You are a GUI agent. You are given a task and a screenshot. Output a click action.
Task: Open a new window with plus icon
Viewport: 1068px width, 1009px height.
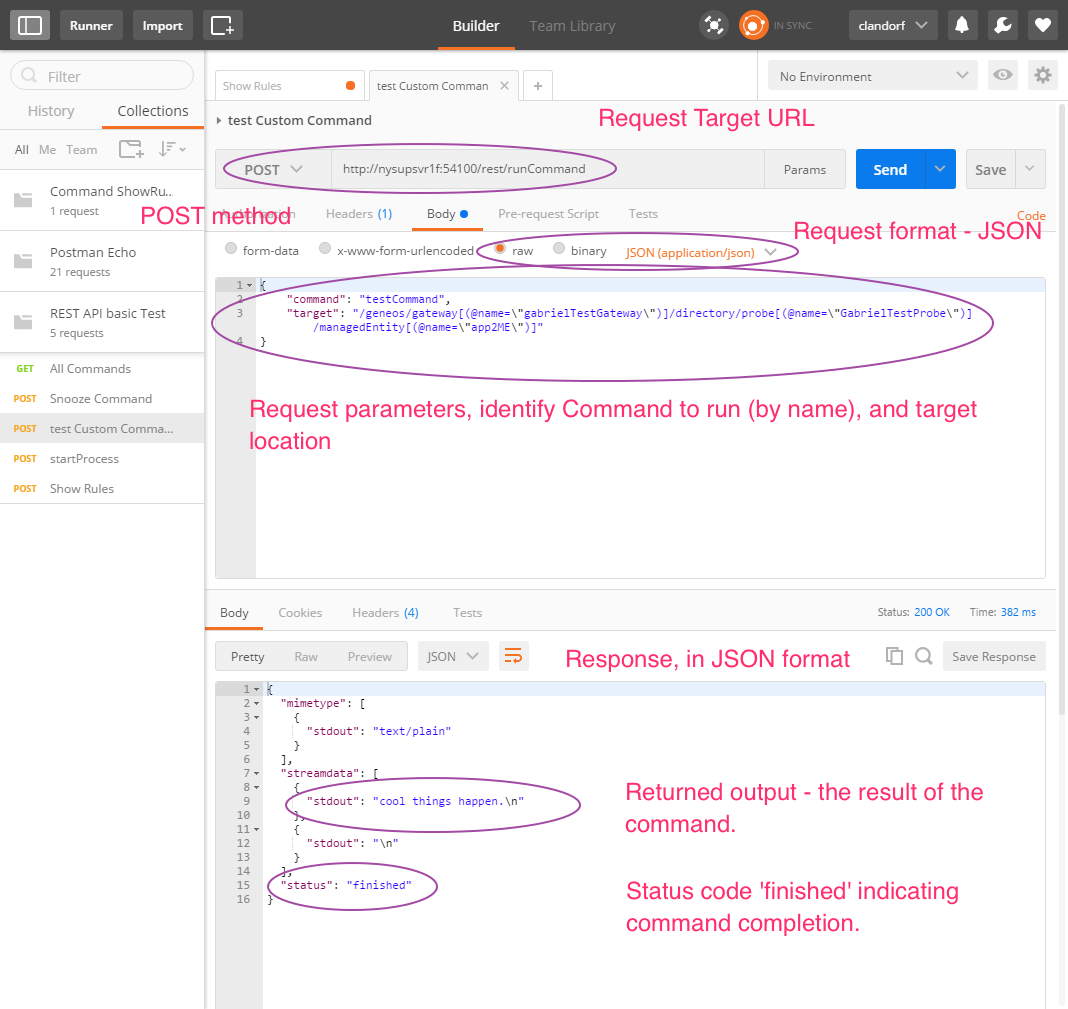(222, 25)
